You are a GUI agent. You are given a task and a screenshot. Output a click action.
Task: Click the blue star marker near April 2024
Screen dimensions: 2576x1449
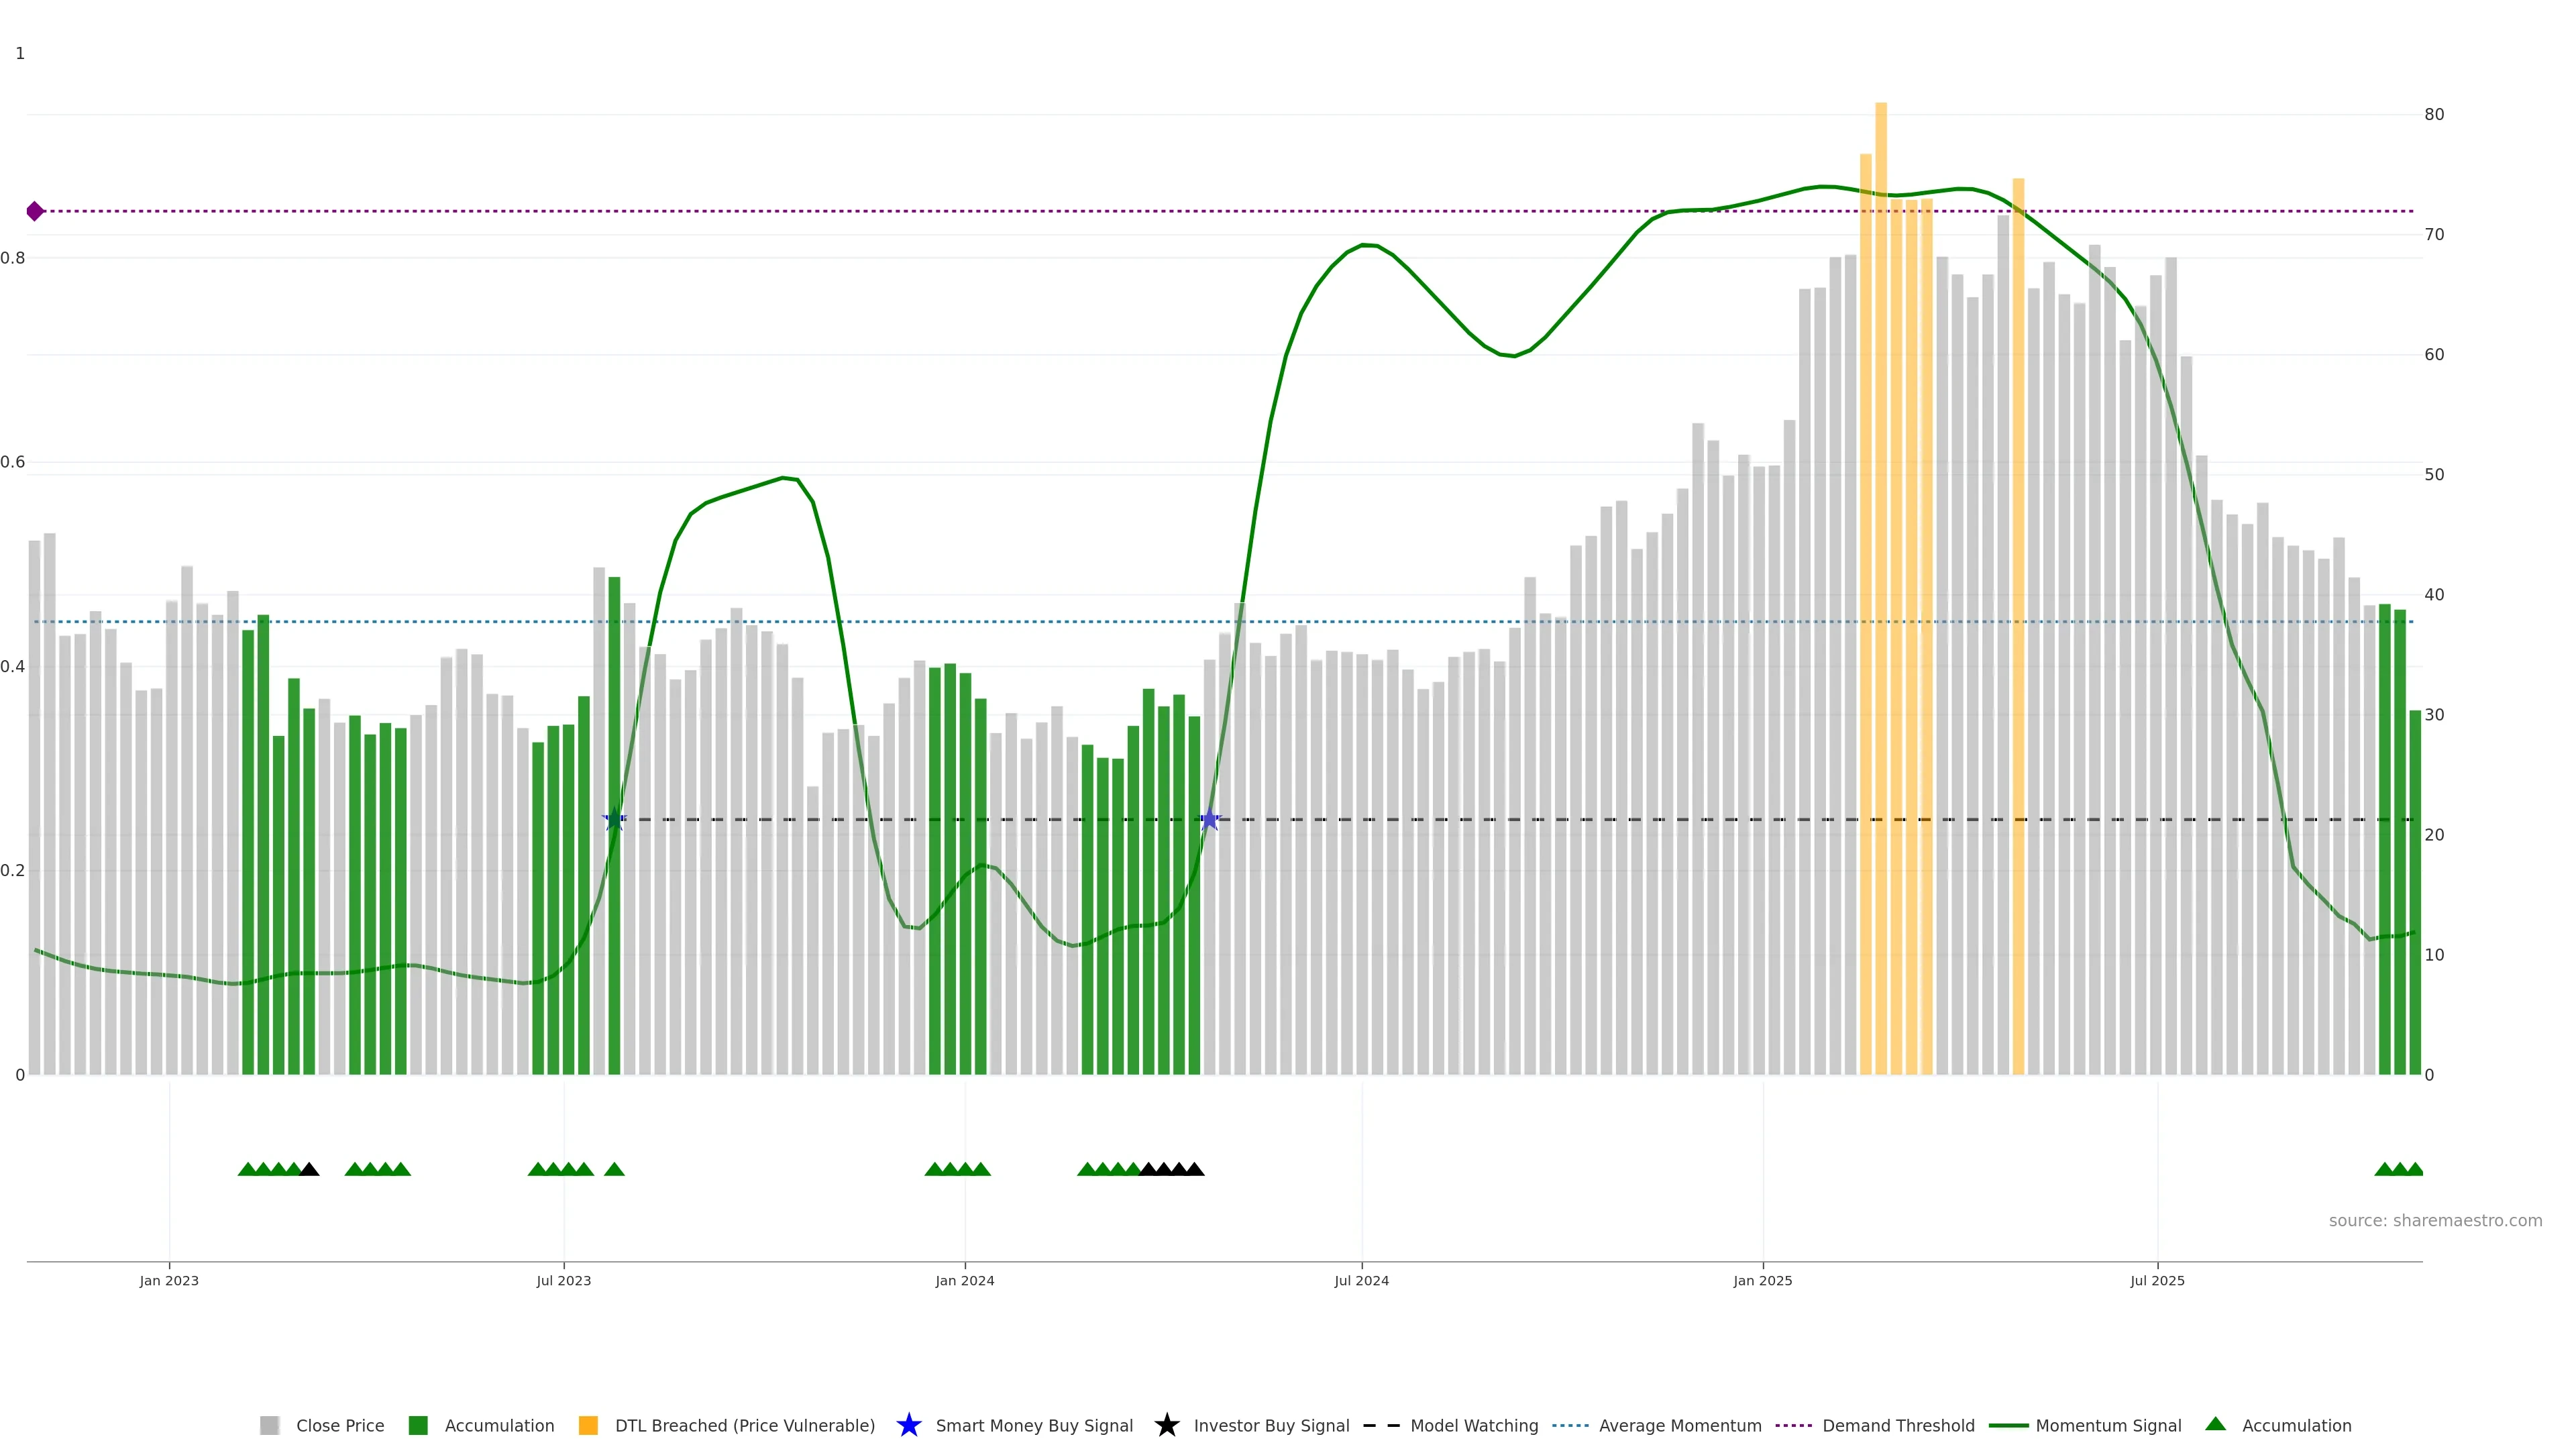(1209, 819)
